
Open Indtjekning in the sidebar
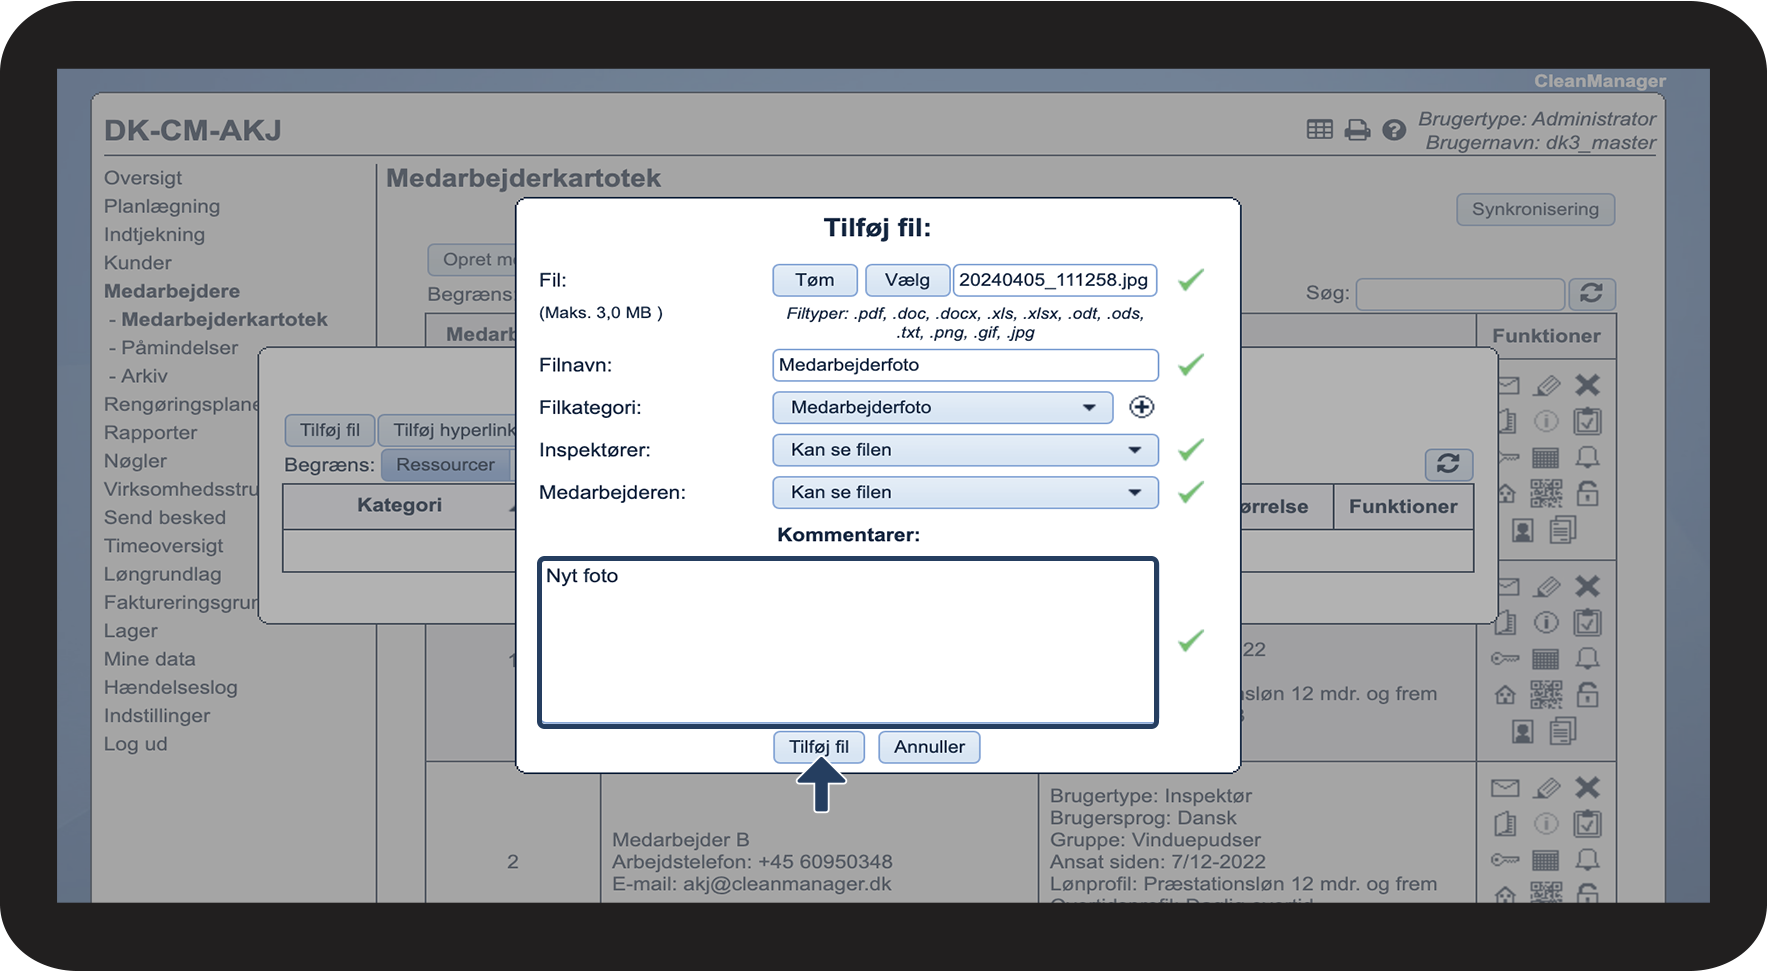pos(154,234)
